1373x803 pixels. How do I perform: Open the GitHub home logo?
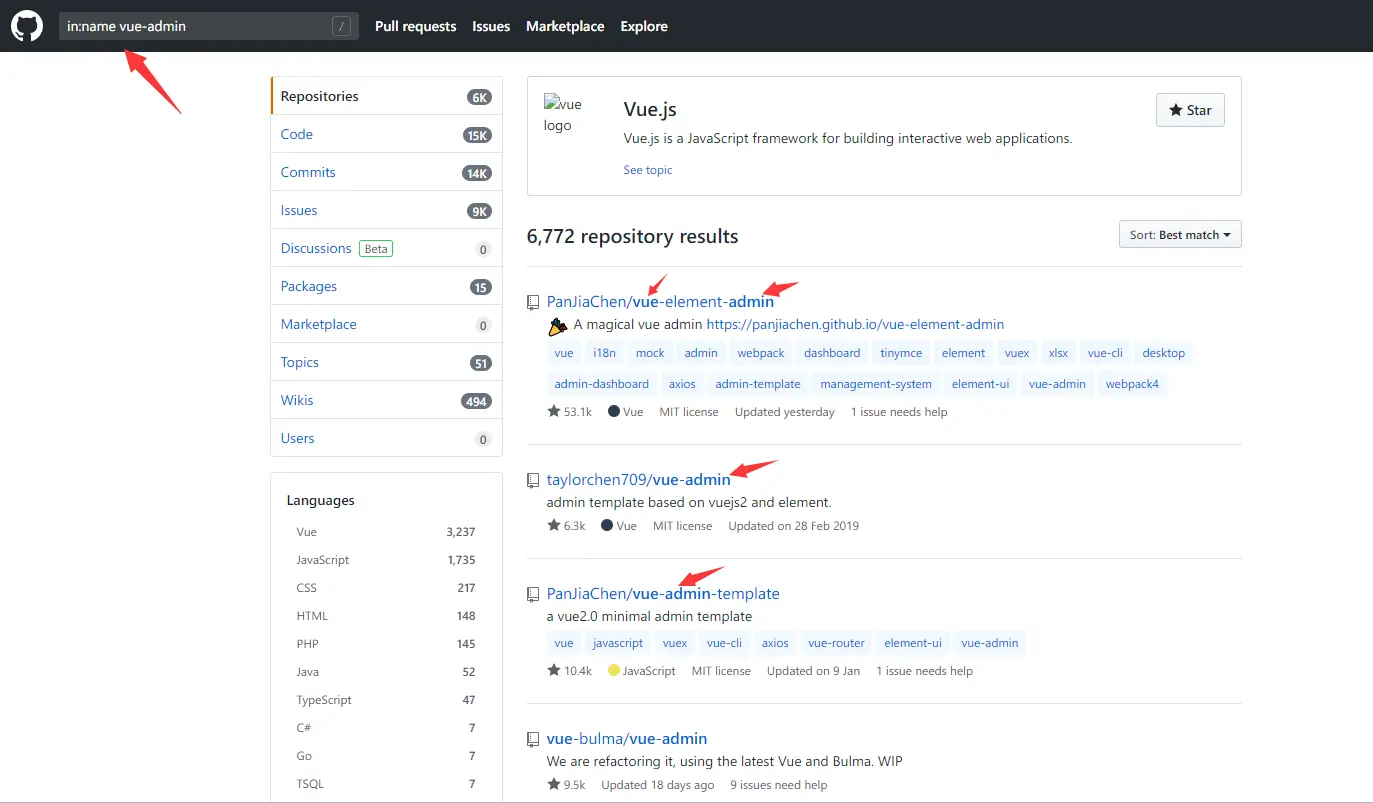(x=27, y=26)
